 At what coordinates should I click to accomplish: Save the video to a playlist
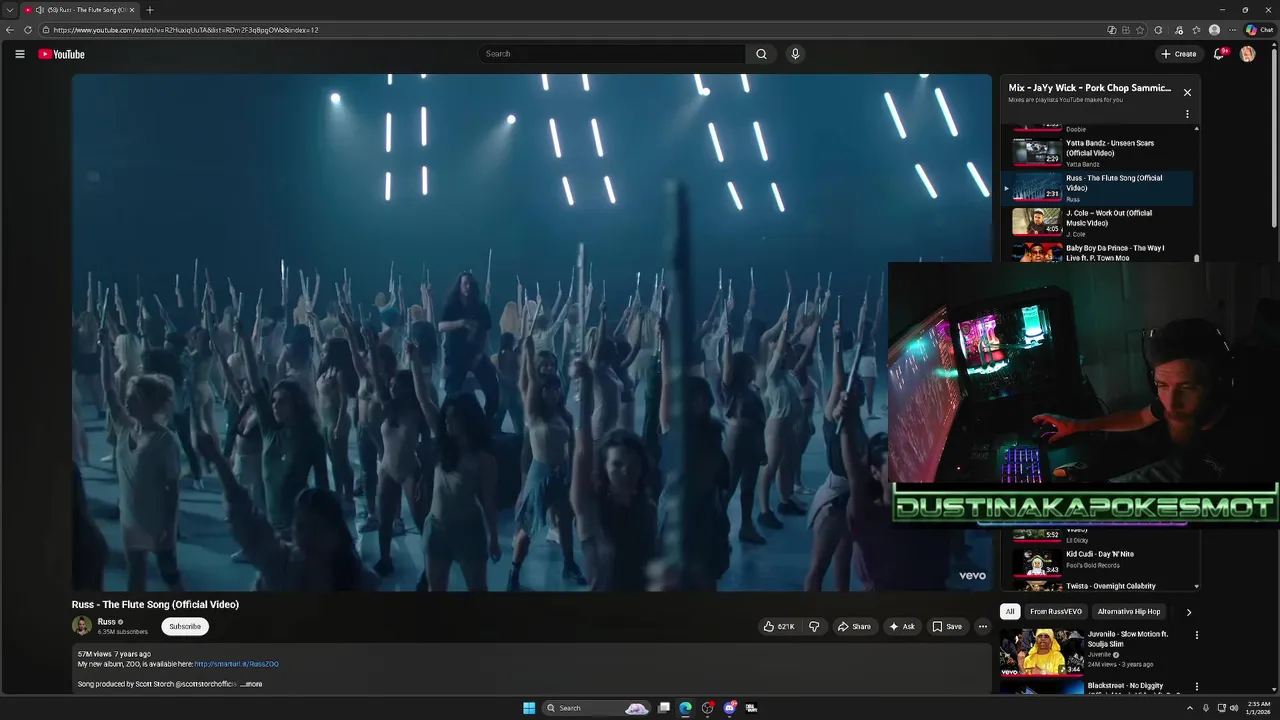[947, 626]
